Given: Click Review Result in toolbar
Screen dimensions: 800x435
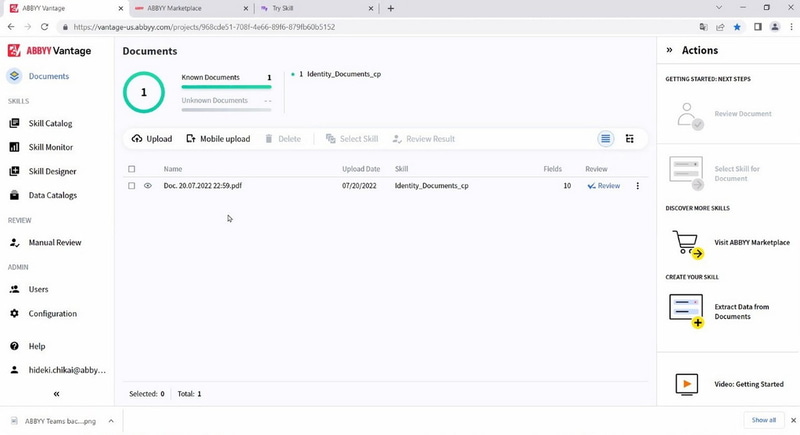Looking at the screenshot, I should [x=423, y=139].
